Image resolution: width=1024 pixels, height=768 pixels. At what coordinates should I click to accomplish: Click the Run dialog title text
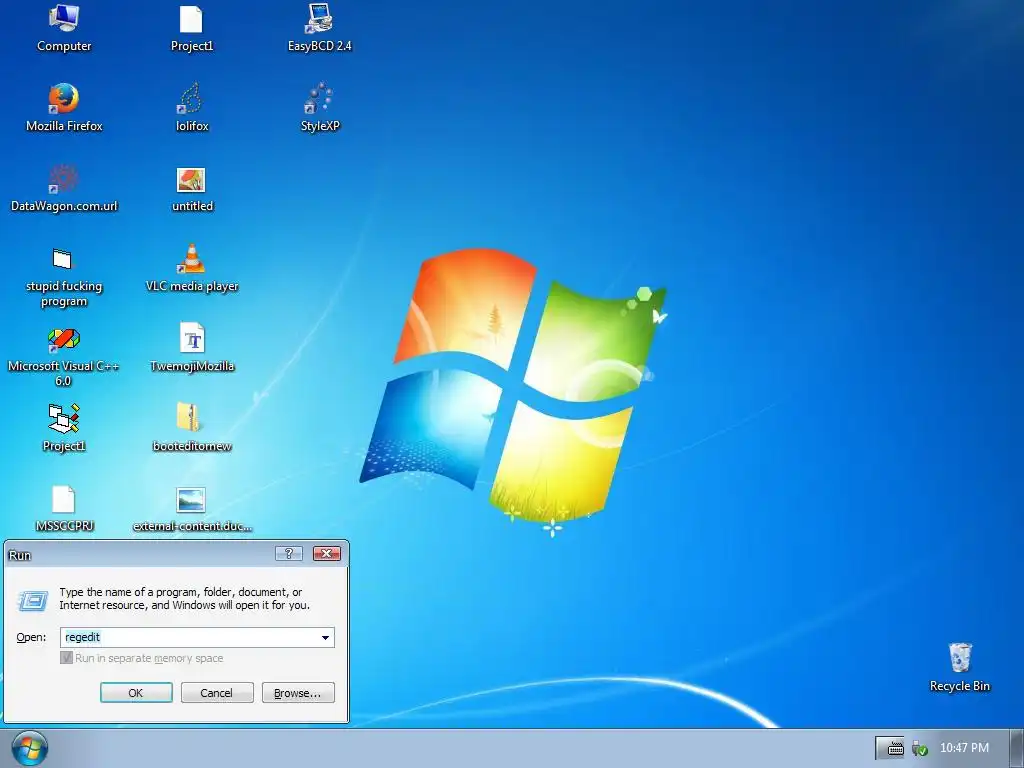tap(20, 555)
